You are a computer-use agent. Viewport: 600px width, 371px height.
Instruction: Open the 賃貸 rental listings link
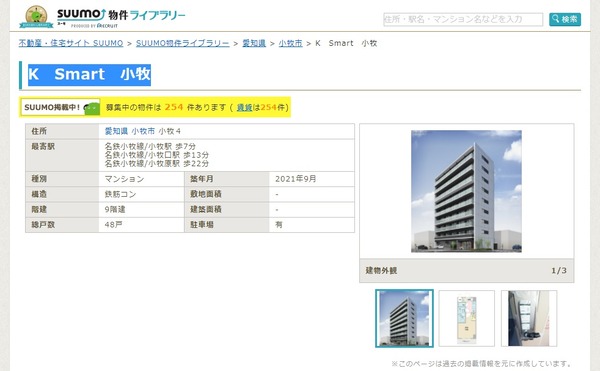coord(245,107)
